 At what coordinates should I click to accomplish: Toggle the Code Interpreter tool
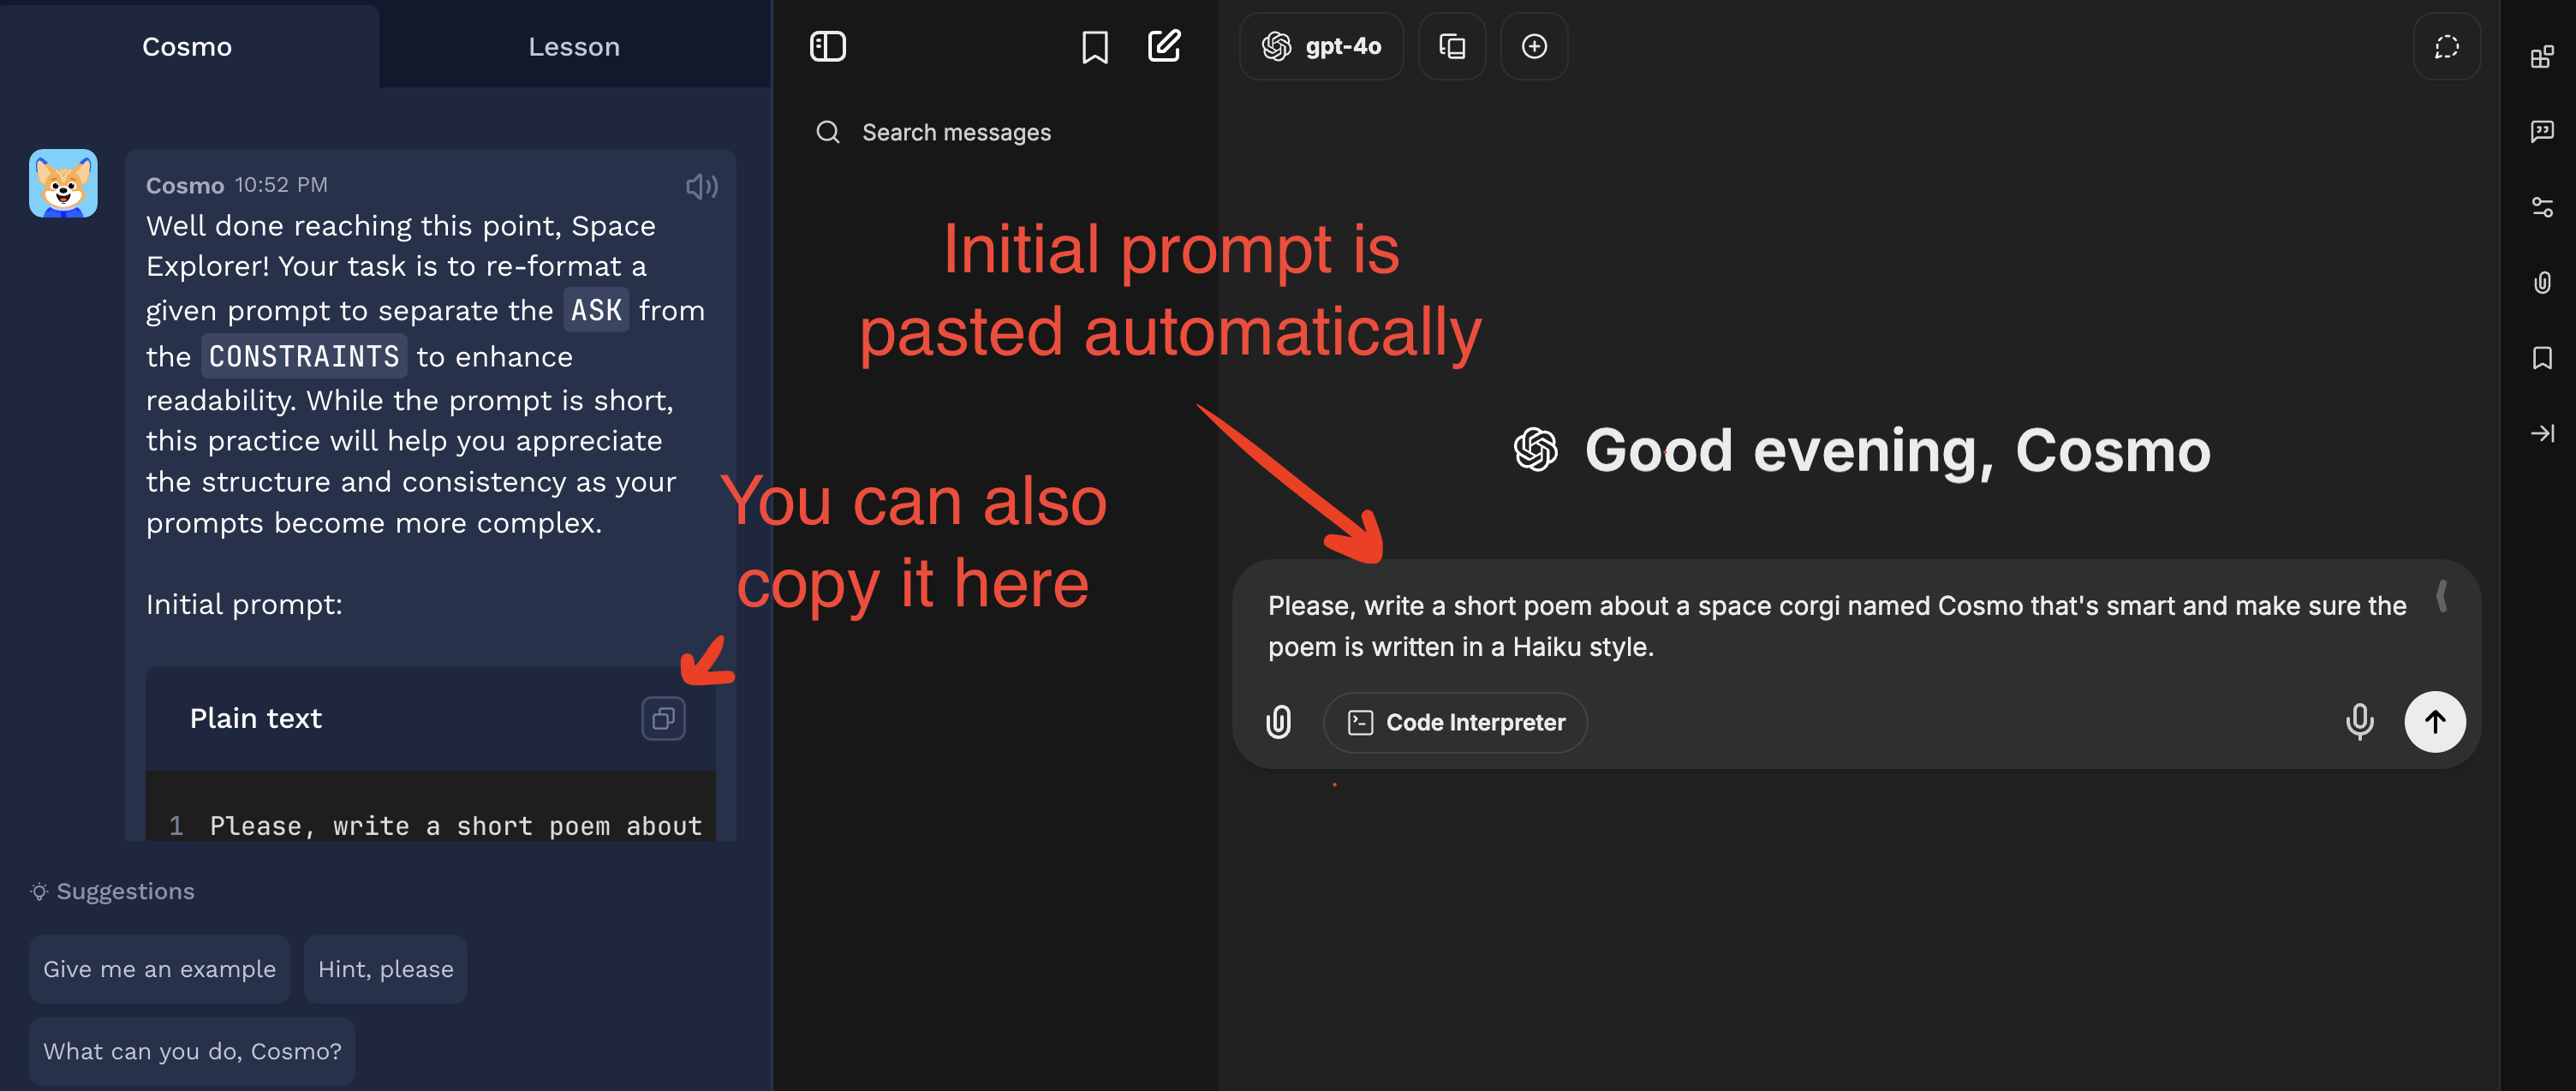click(1455, 722)
